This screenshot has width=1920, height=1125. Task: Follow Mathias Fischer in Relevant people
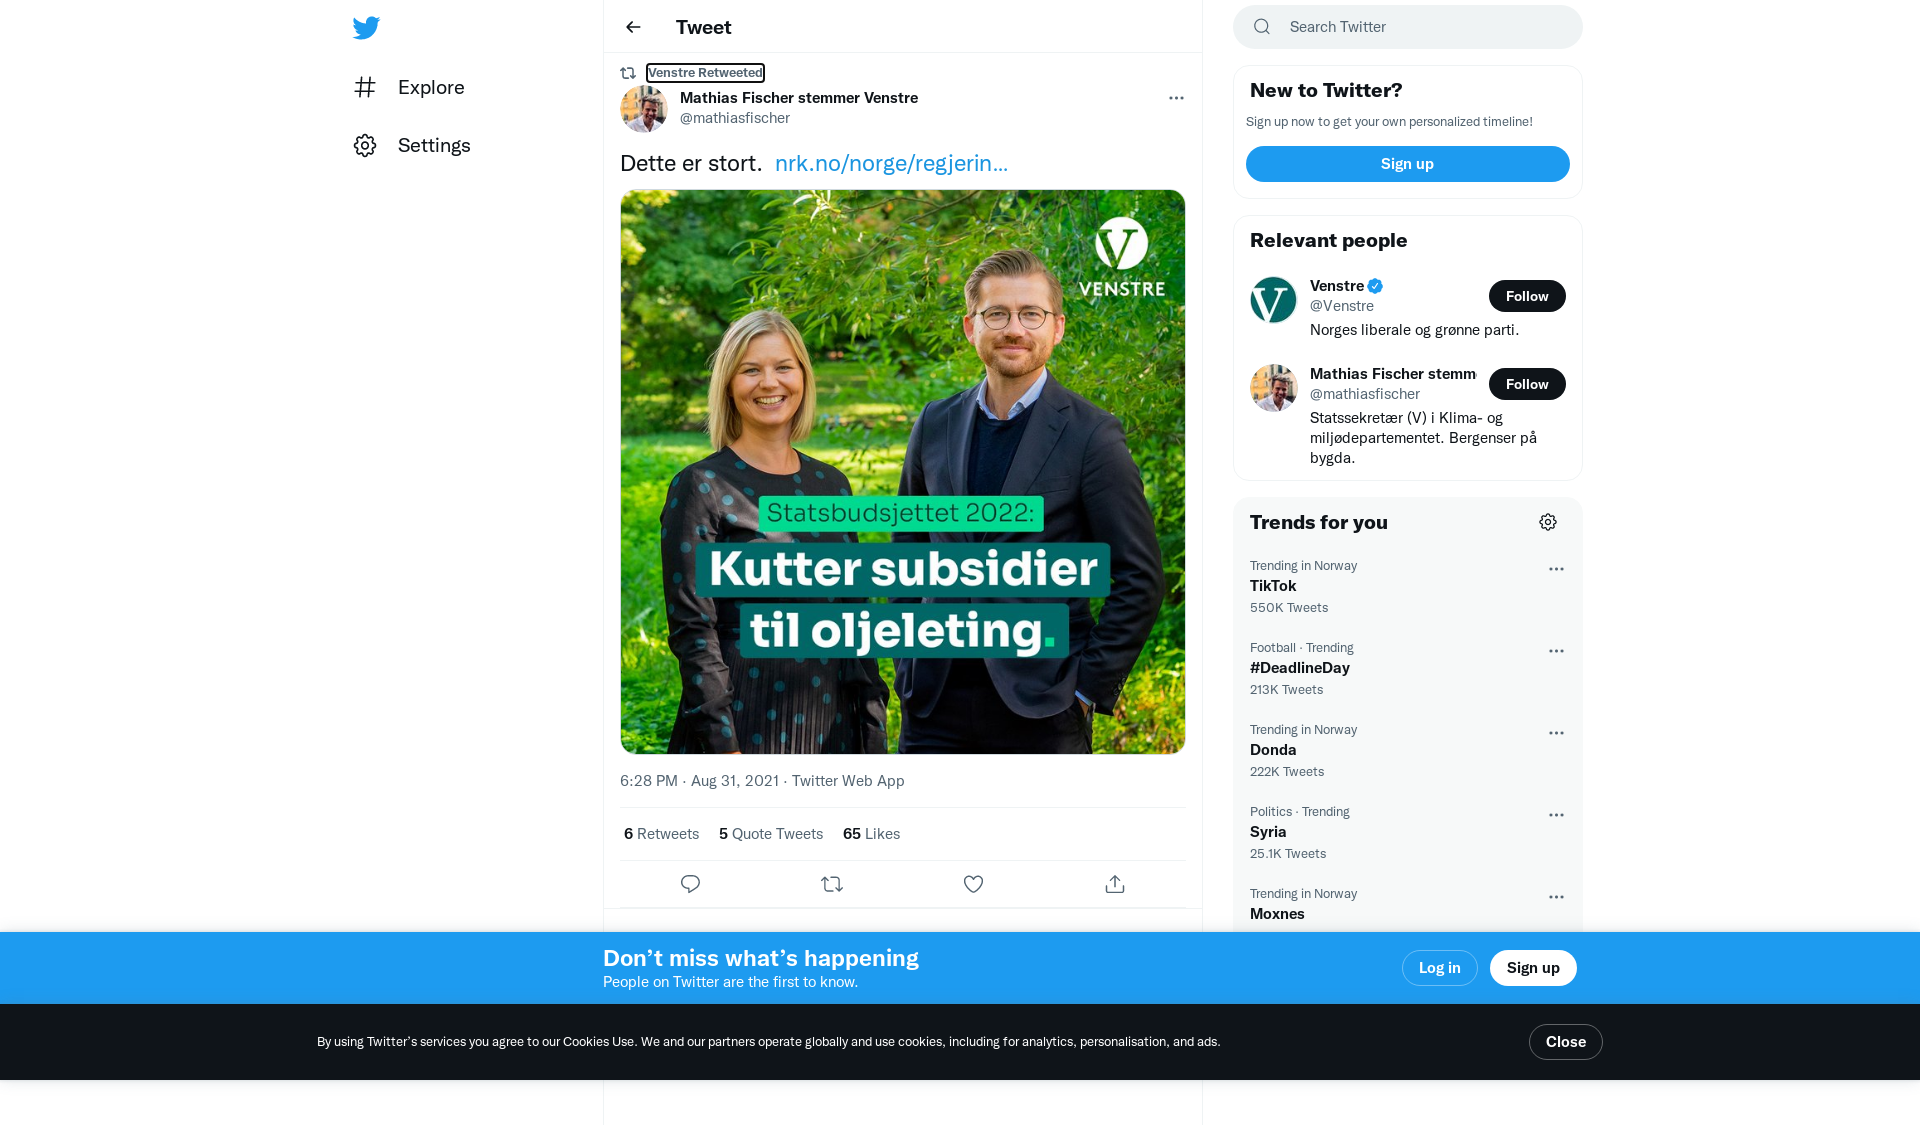point(1527,384)
